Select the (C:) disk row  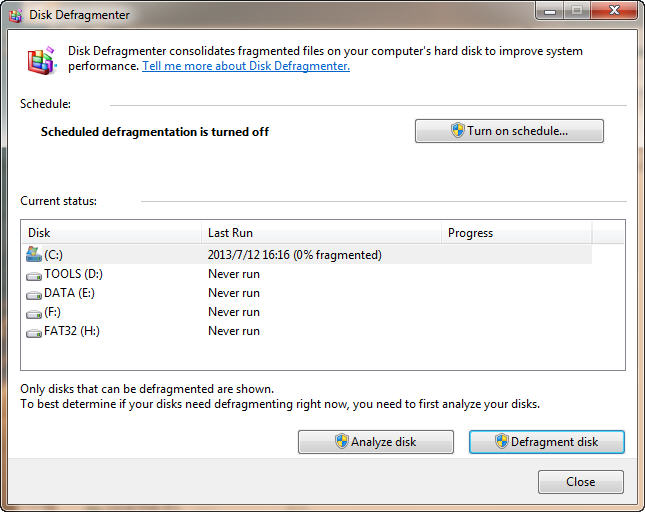(308, 255)
